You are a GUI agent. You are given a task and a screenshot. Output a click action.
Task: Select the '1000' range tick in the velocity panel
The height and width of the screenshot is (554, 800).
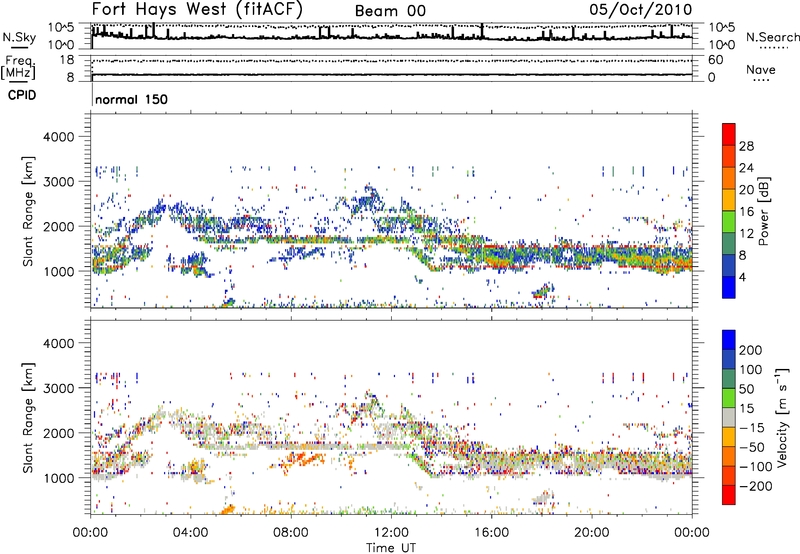click(x=58, y=478)
